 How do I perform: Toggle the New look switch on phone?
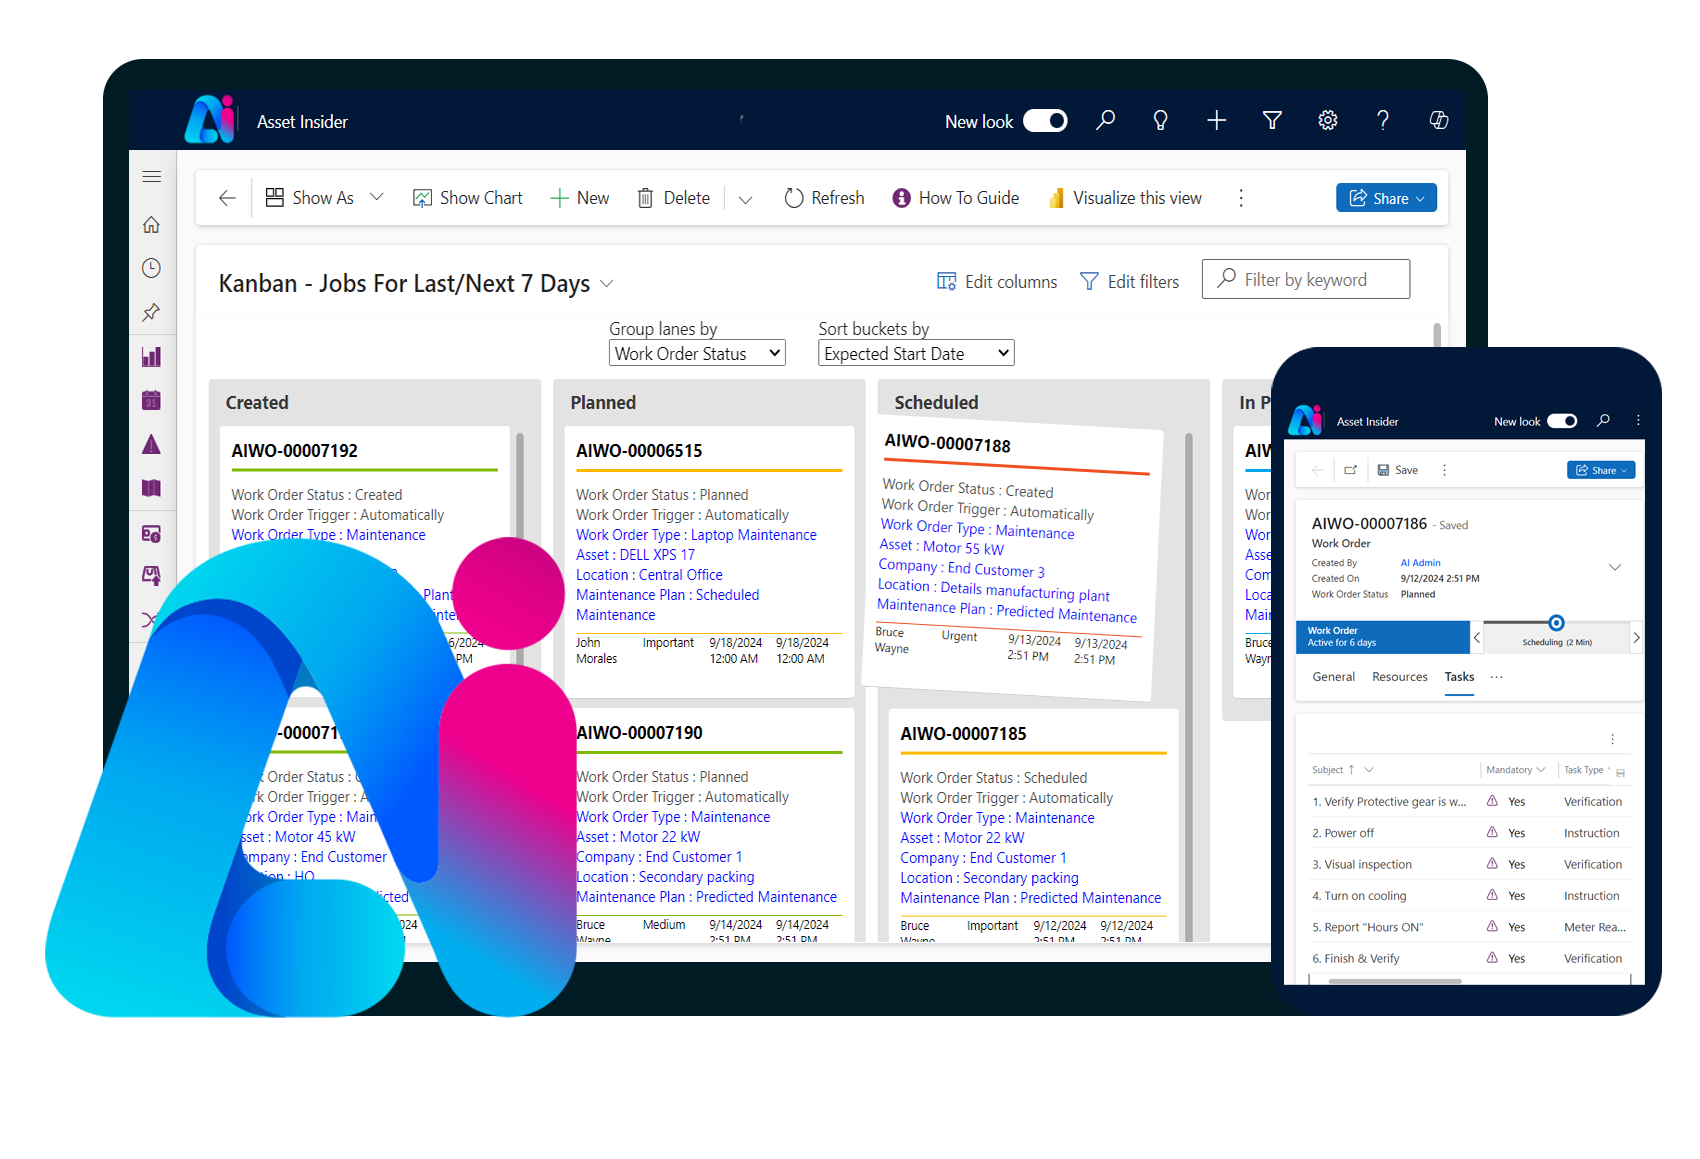1562,421
